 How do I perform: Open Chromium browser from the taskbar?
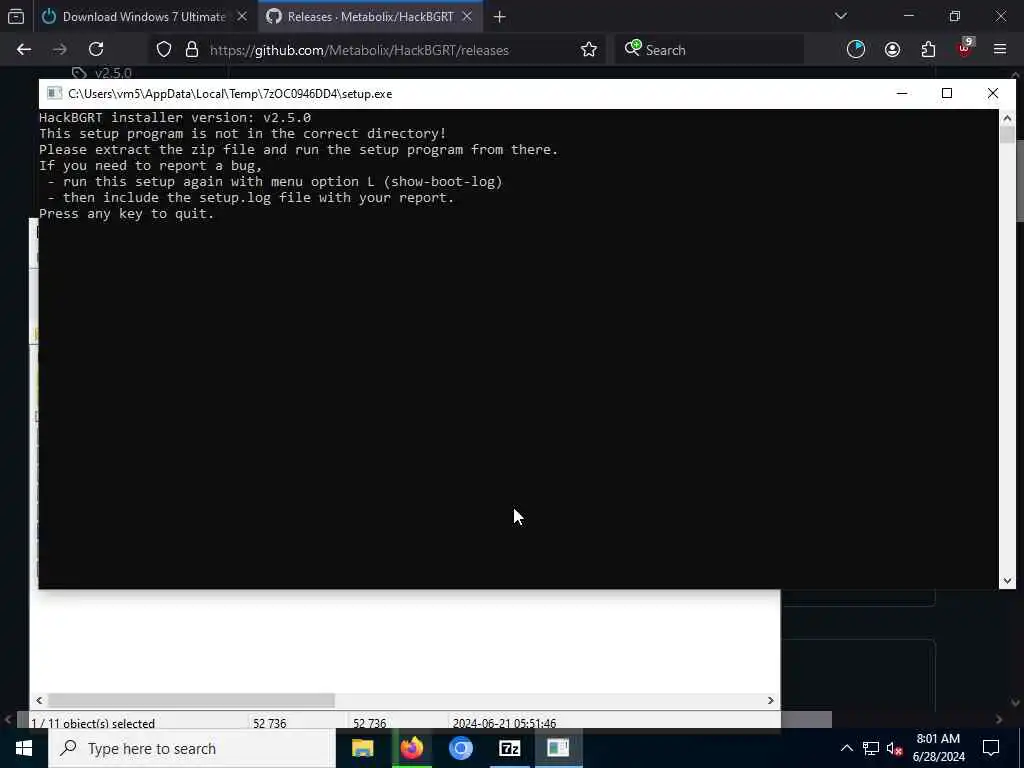click(x=460, y=748)
